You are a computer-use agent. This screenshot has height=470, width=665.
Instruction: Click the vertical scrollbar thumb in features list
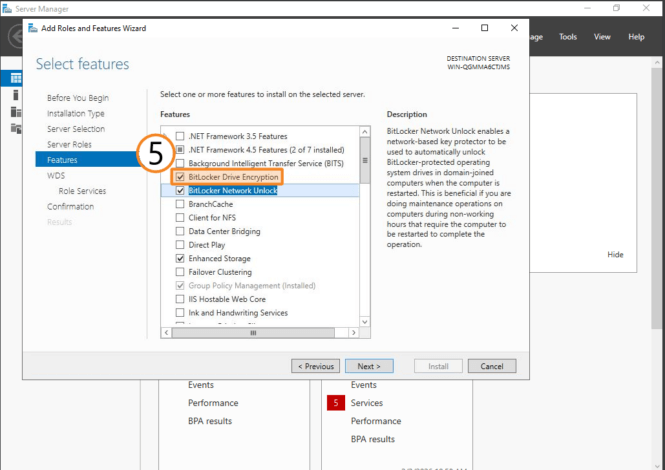pos(365,160)
